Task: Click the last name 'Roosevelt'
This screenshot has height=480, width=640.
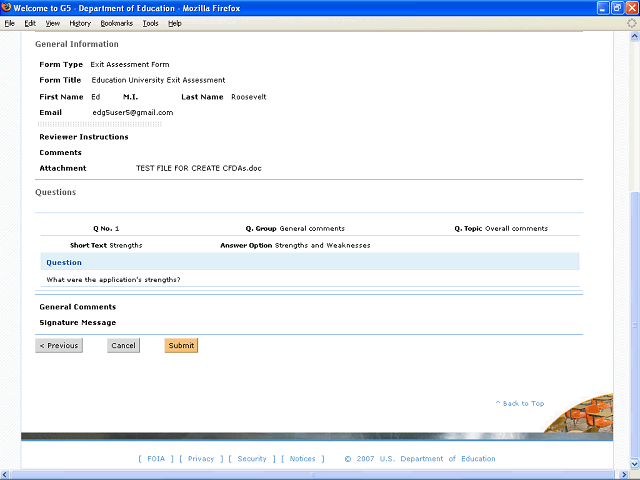Action: pyautogui.click(x=249, y=97)
